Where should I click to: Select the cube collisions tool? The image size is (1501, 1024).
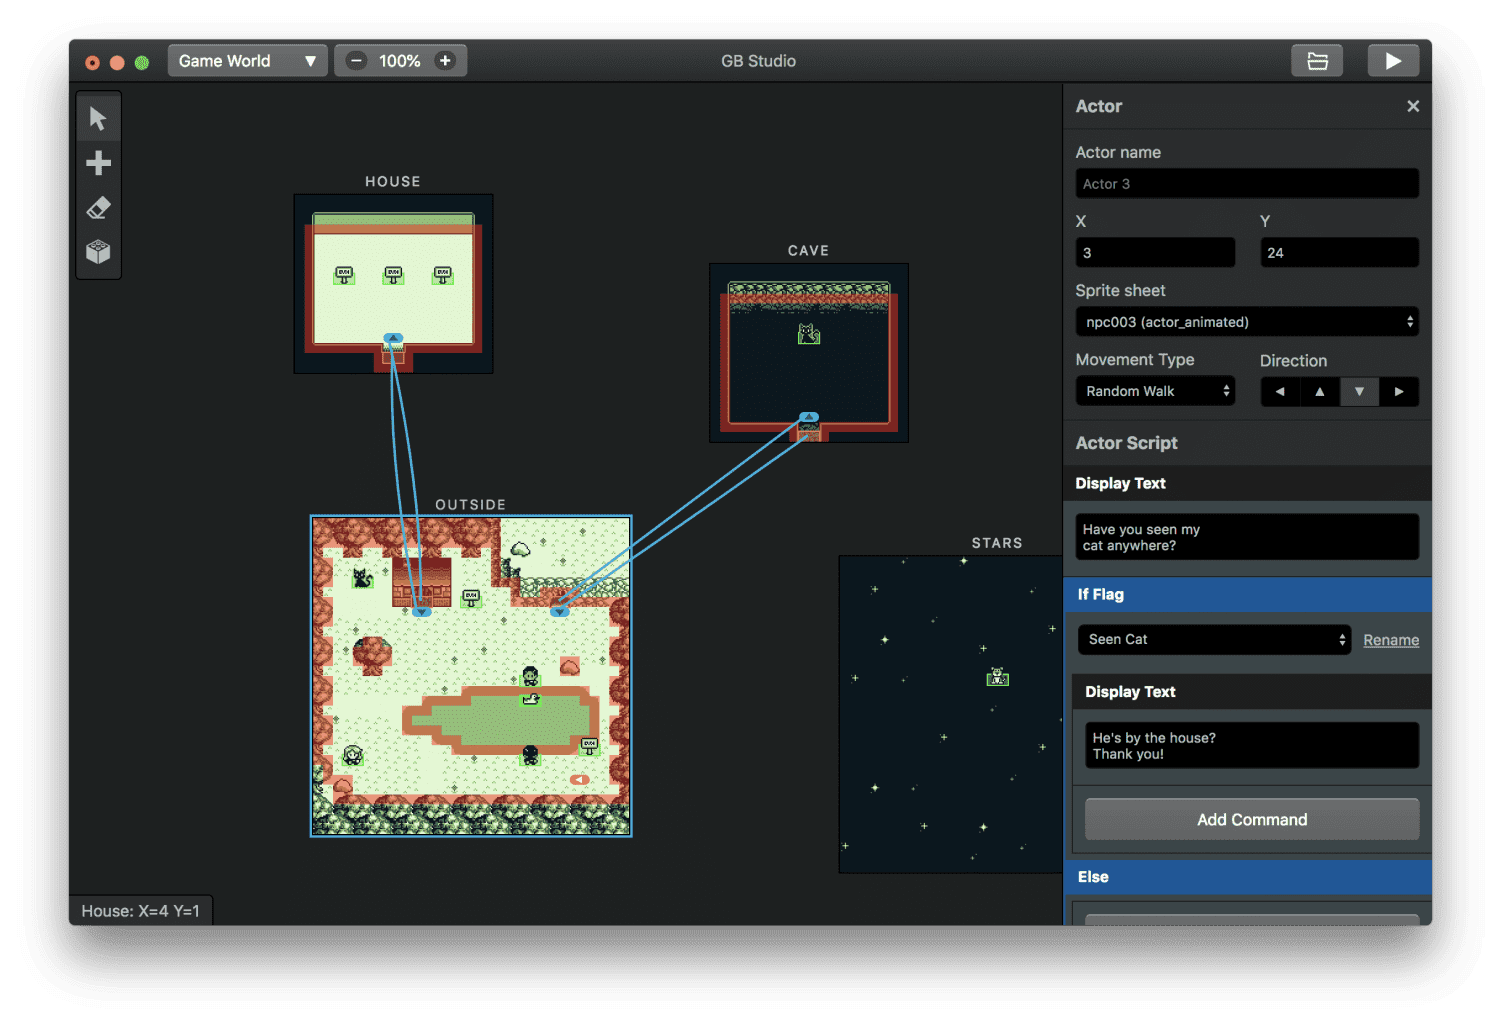[98, 252]
